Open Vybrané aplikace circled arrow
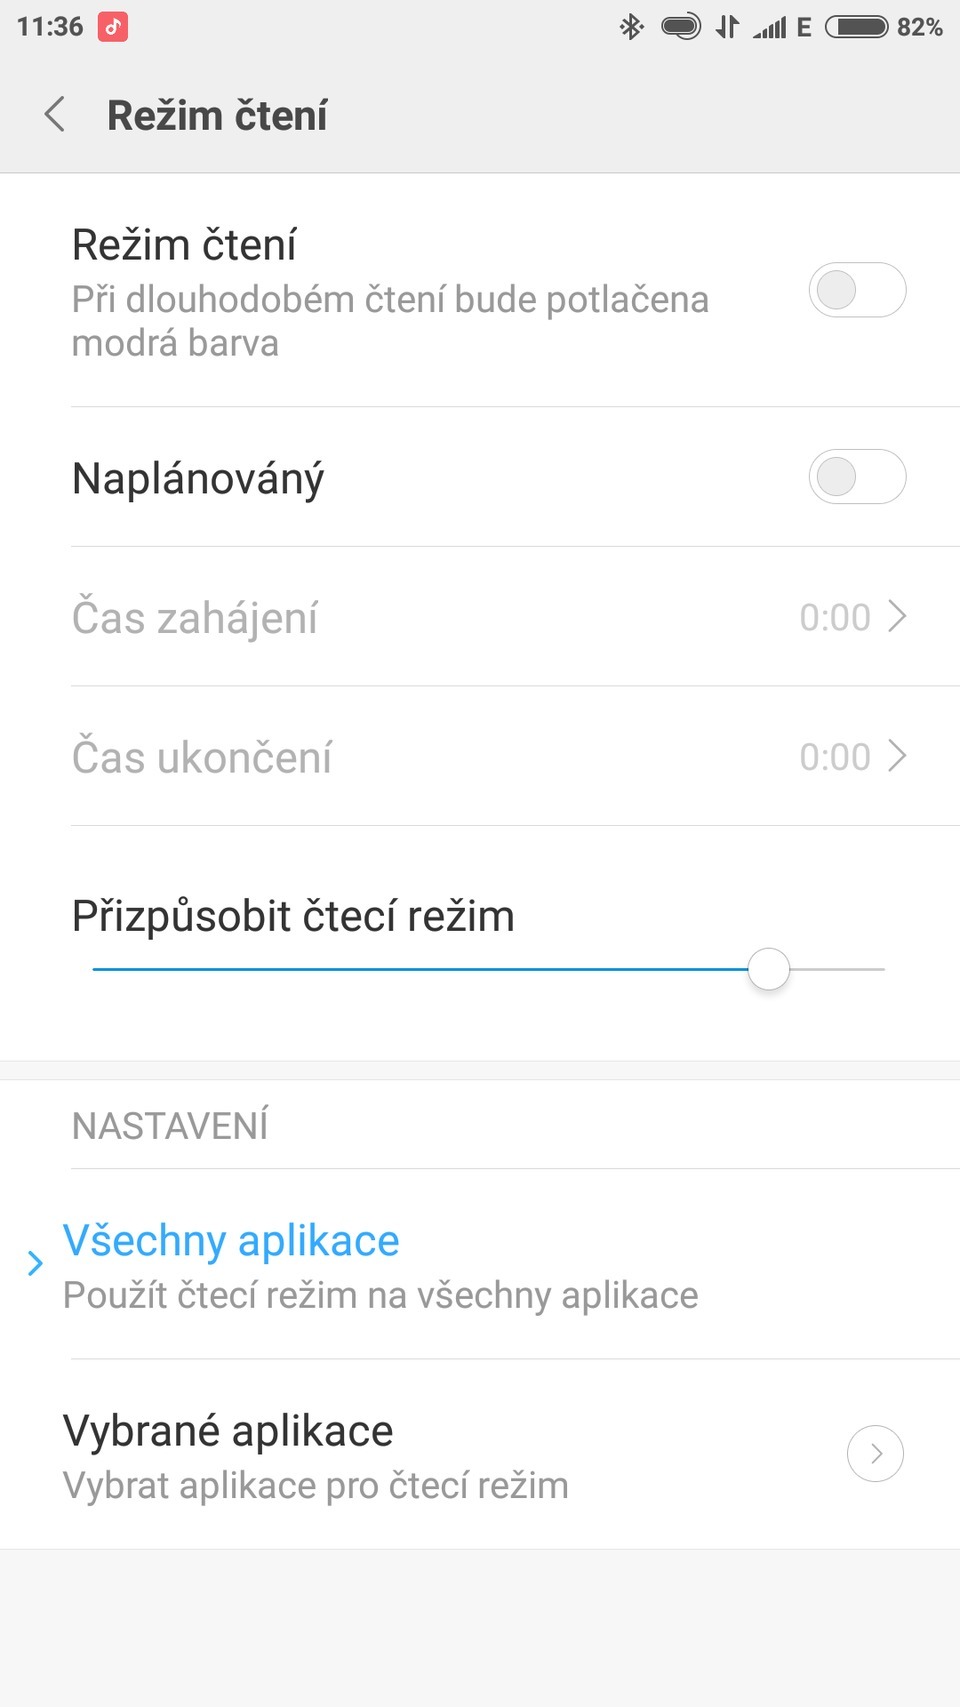This screenshot has width=960, height=1707. click(875, 1453)
